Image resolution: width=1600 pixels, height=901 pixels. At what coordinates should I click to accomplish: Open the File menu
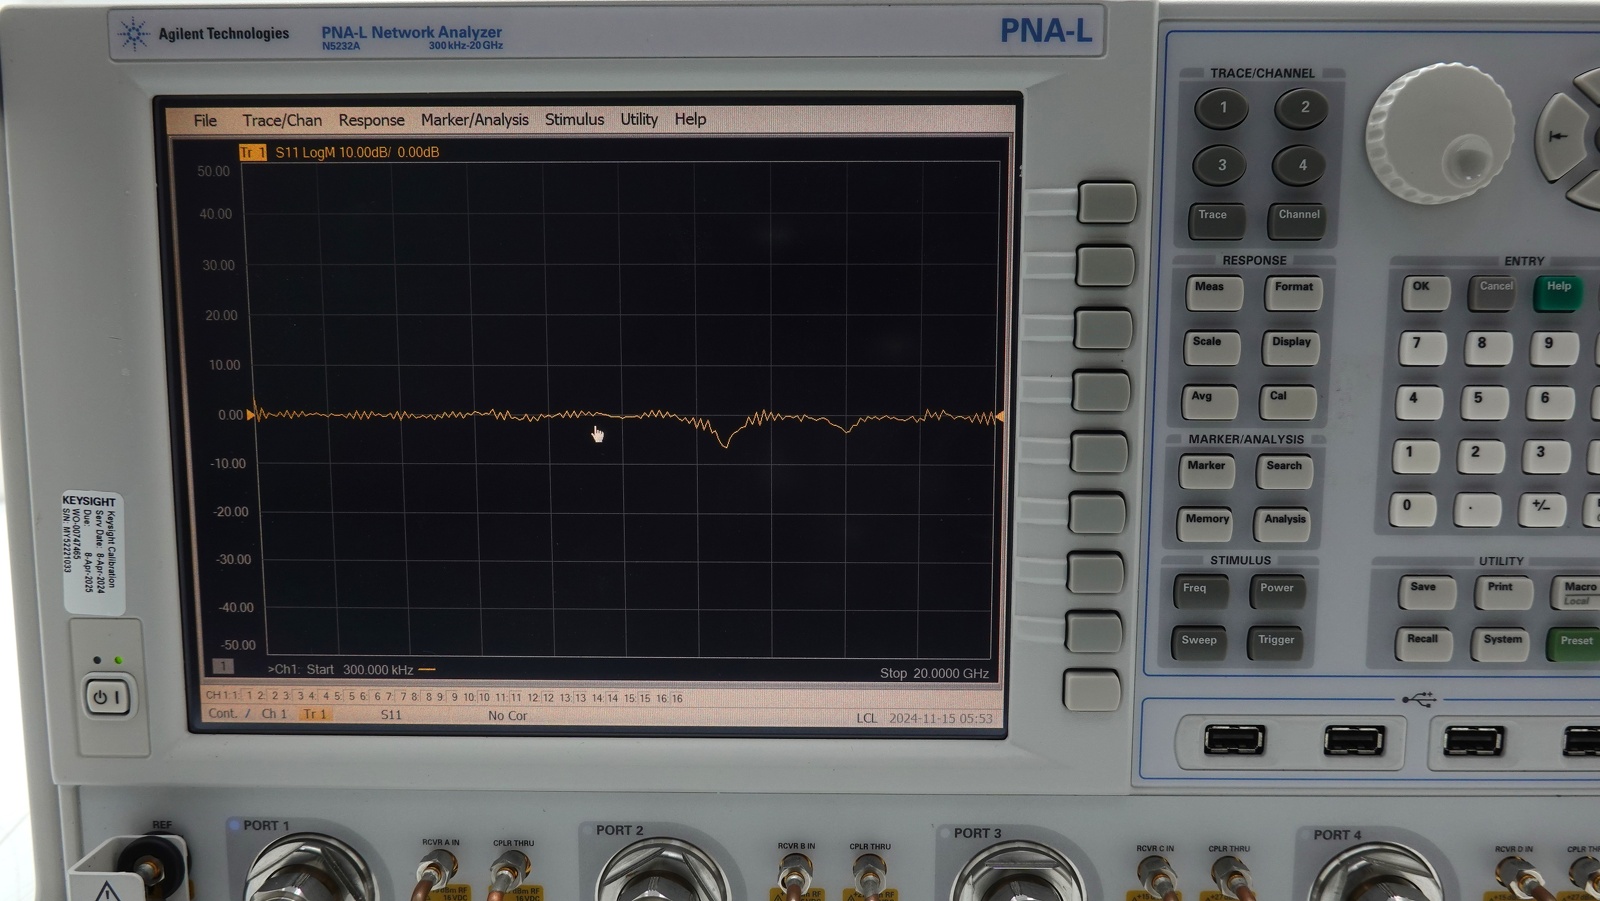point(205,119)
